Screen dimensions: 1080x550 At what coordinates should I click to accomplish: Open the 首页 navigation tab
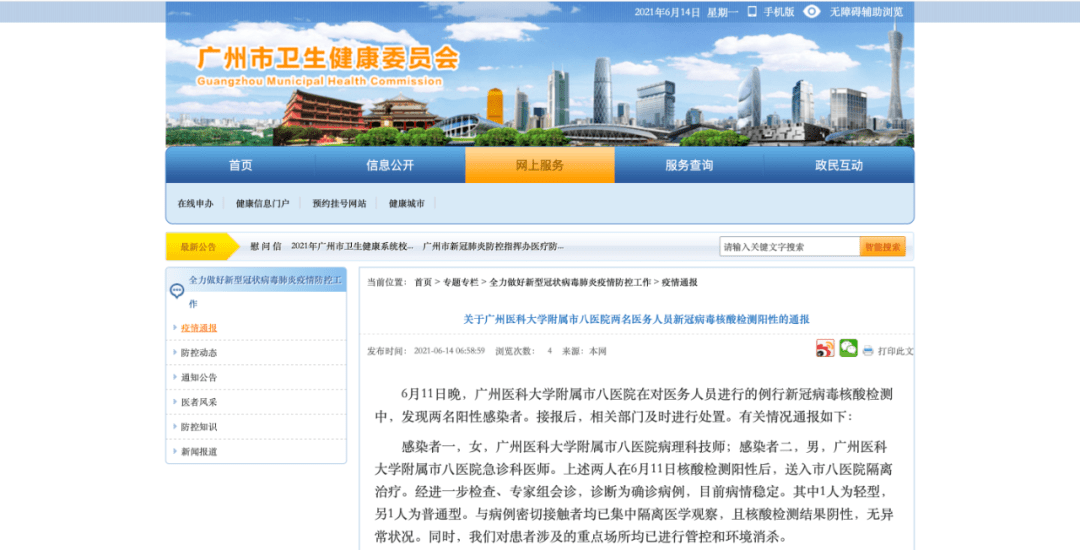(x=240, y=166)
